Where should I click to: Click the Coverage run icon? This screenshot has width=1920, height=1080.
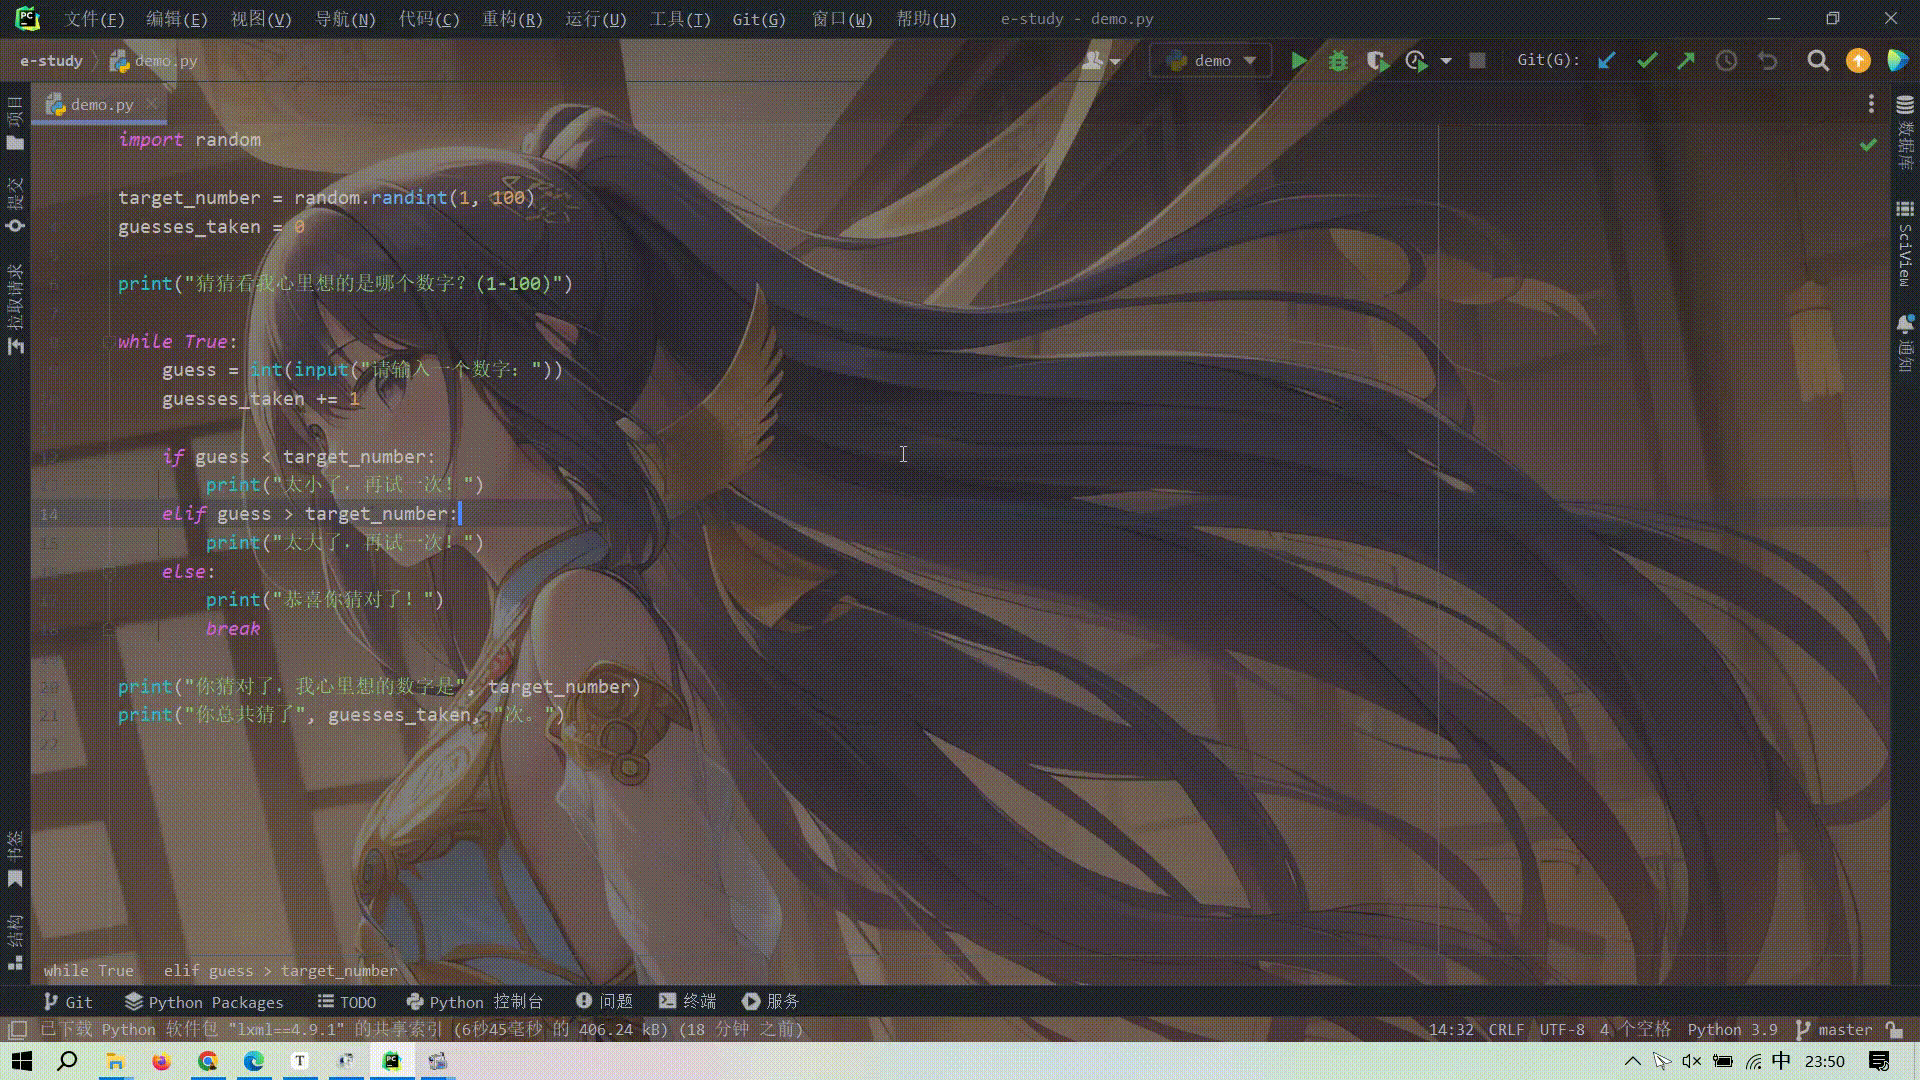click(1378, 61)
